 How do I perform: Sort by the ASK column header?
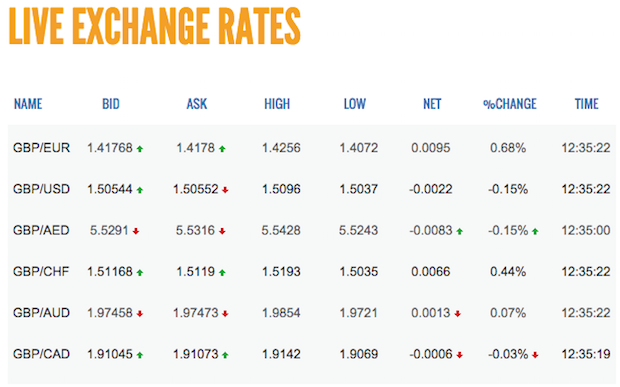(x=197, y=104)
